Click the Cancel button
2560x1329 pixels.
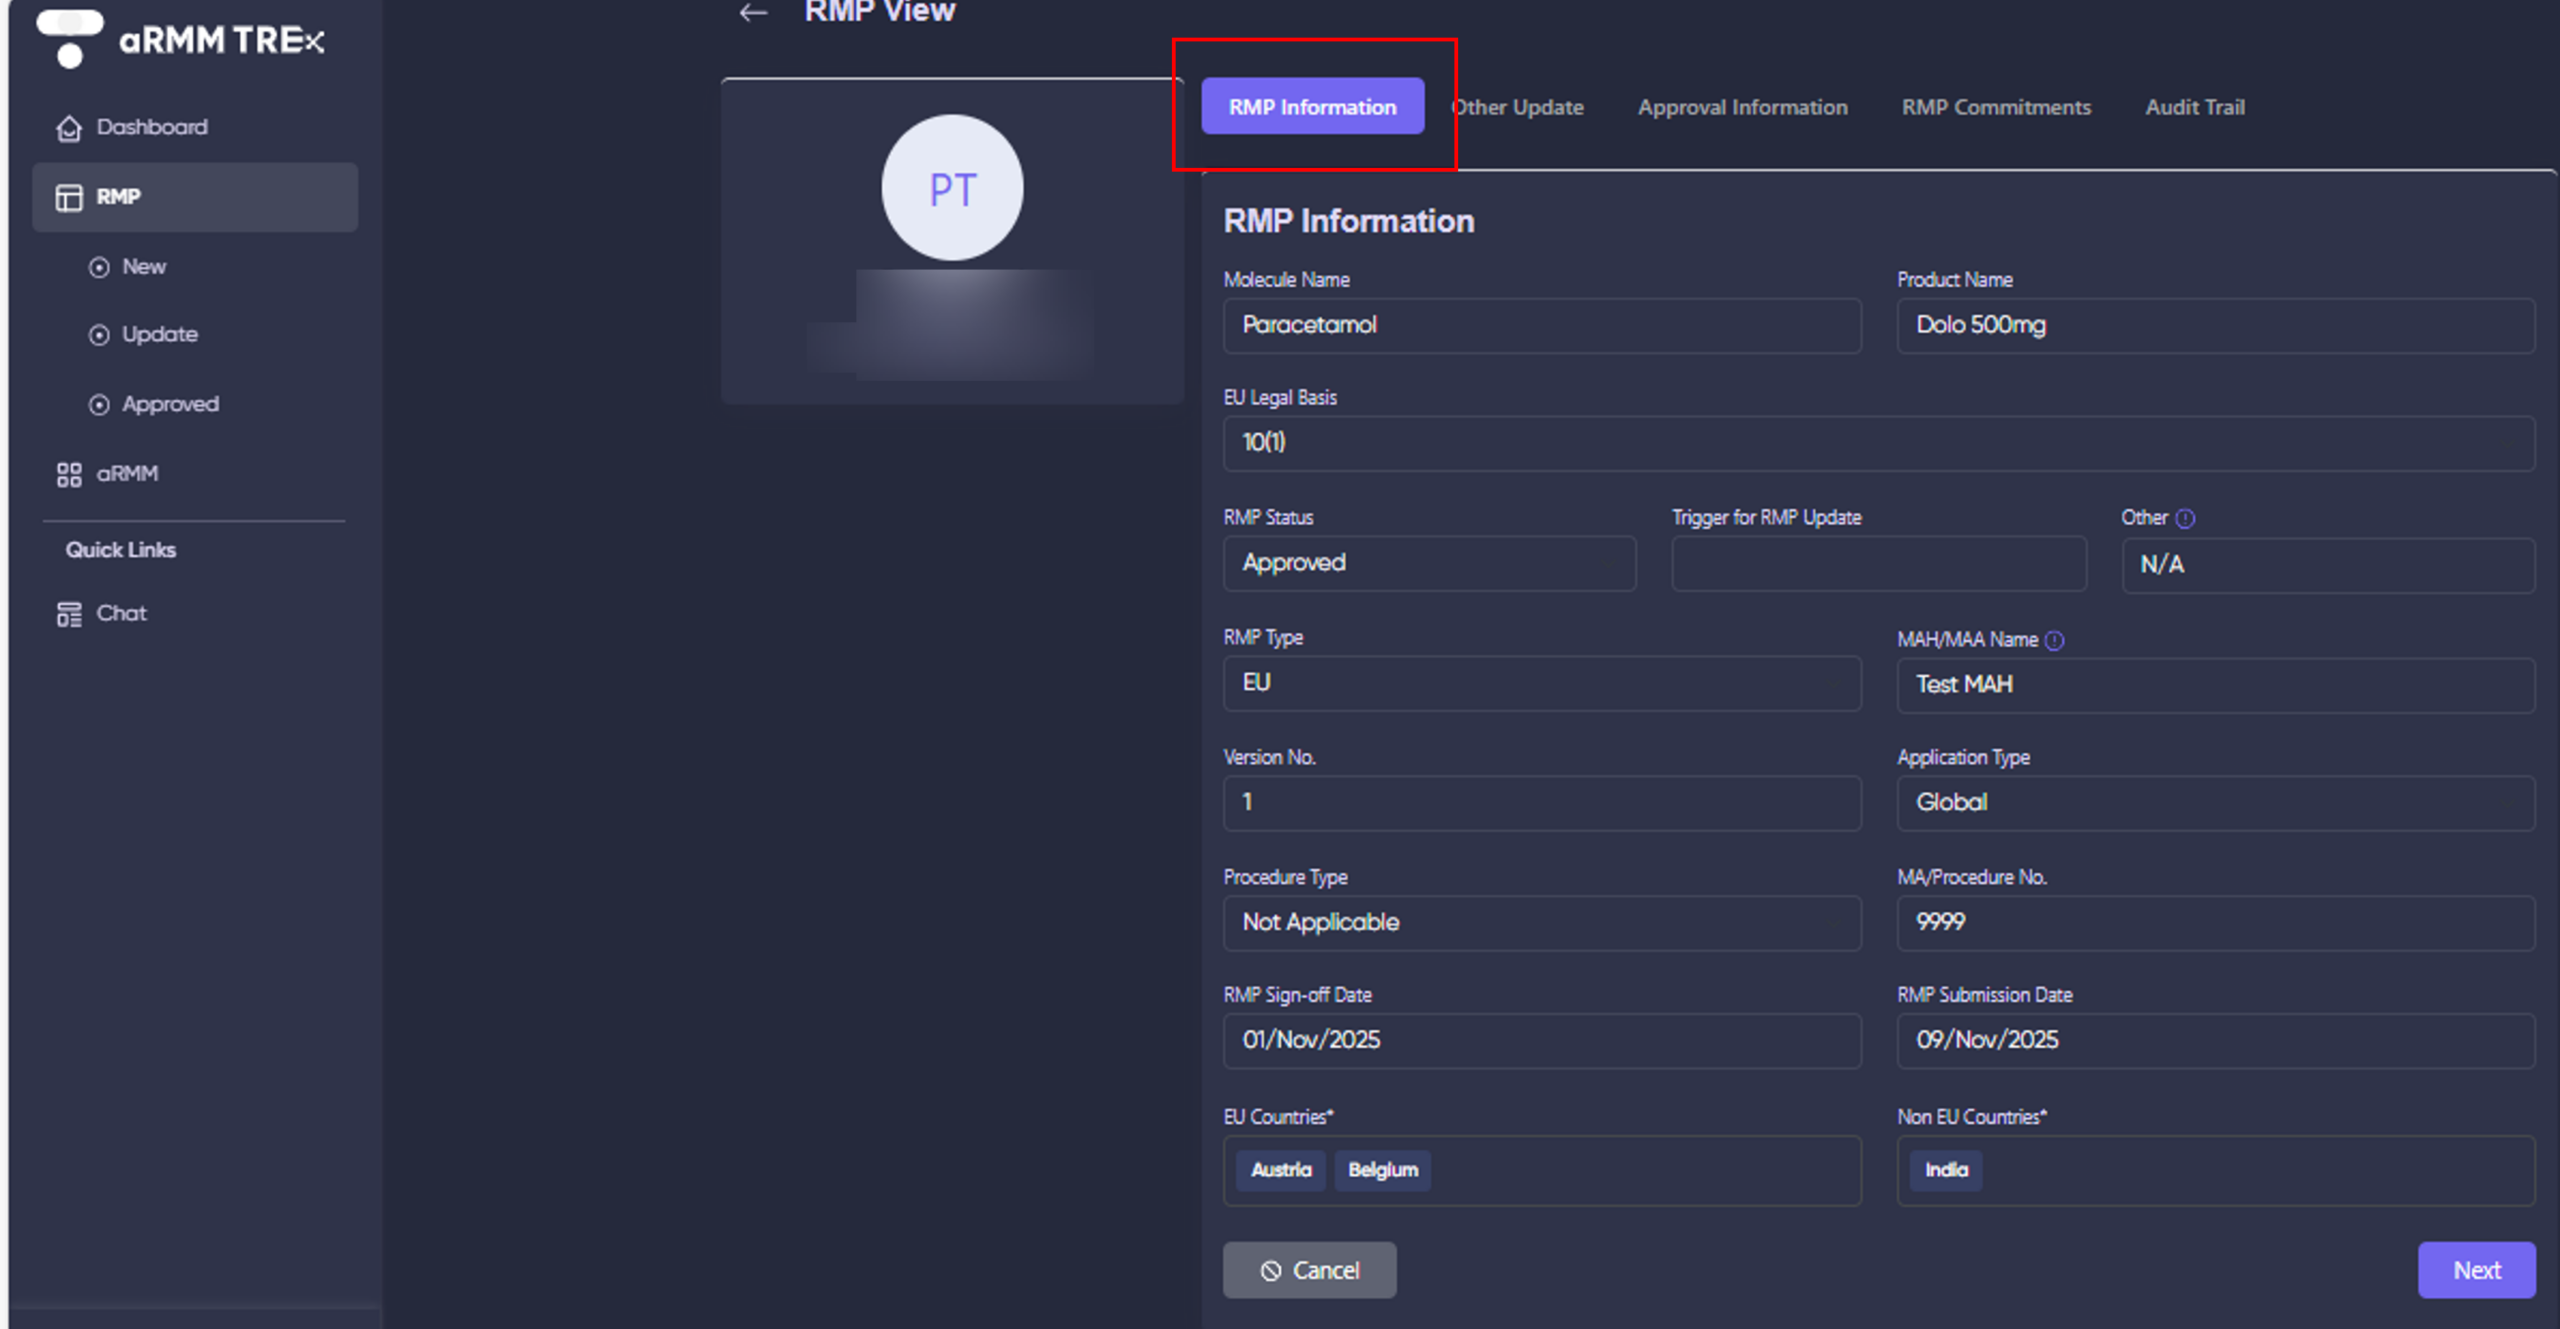click(x=1310, y=1269)
